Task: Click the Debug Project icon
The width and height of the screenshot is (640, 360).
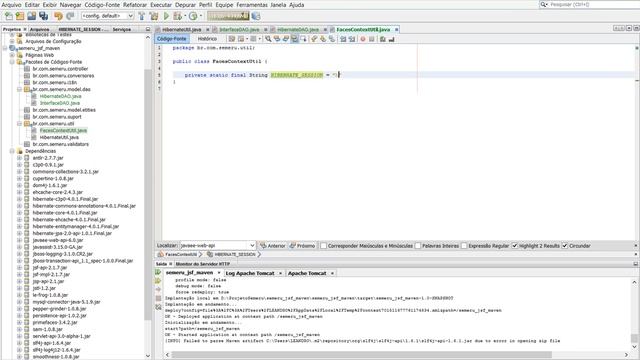Action: point(177,16)
